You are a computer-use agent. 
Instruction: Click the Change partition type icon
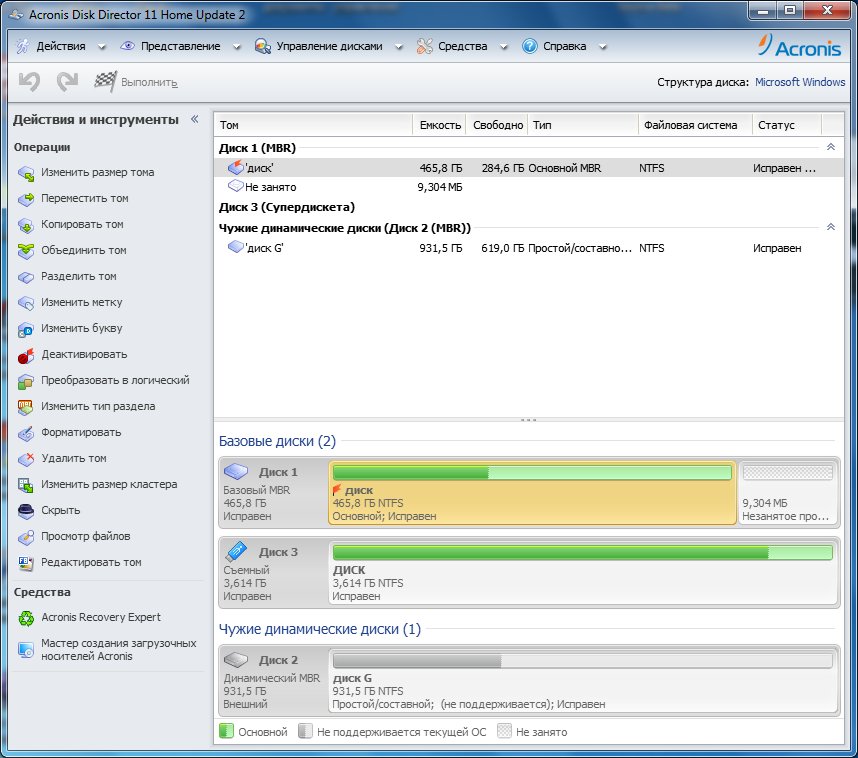tap(26, 407)
